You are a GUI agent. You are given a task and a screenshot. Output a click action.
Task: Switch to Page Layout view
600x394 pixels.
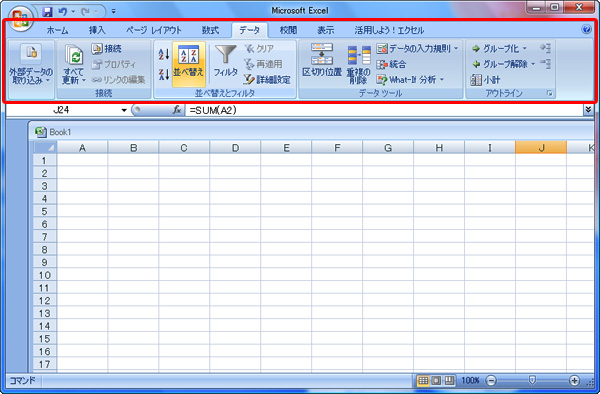pos(436,380)
